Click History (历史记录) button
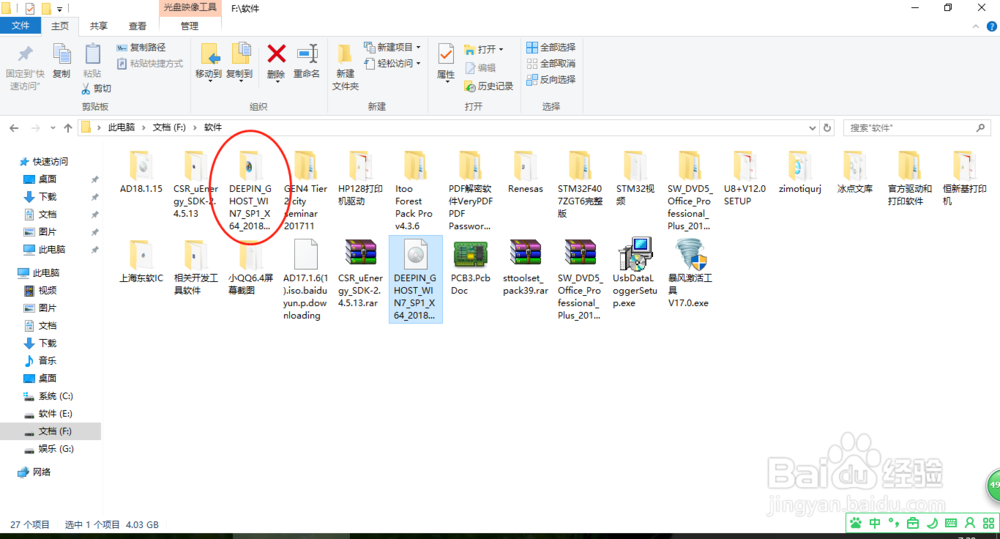The height and width of the screenshot is (539, 1000). [x=489, y=86]
